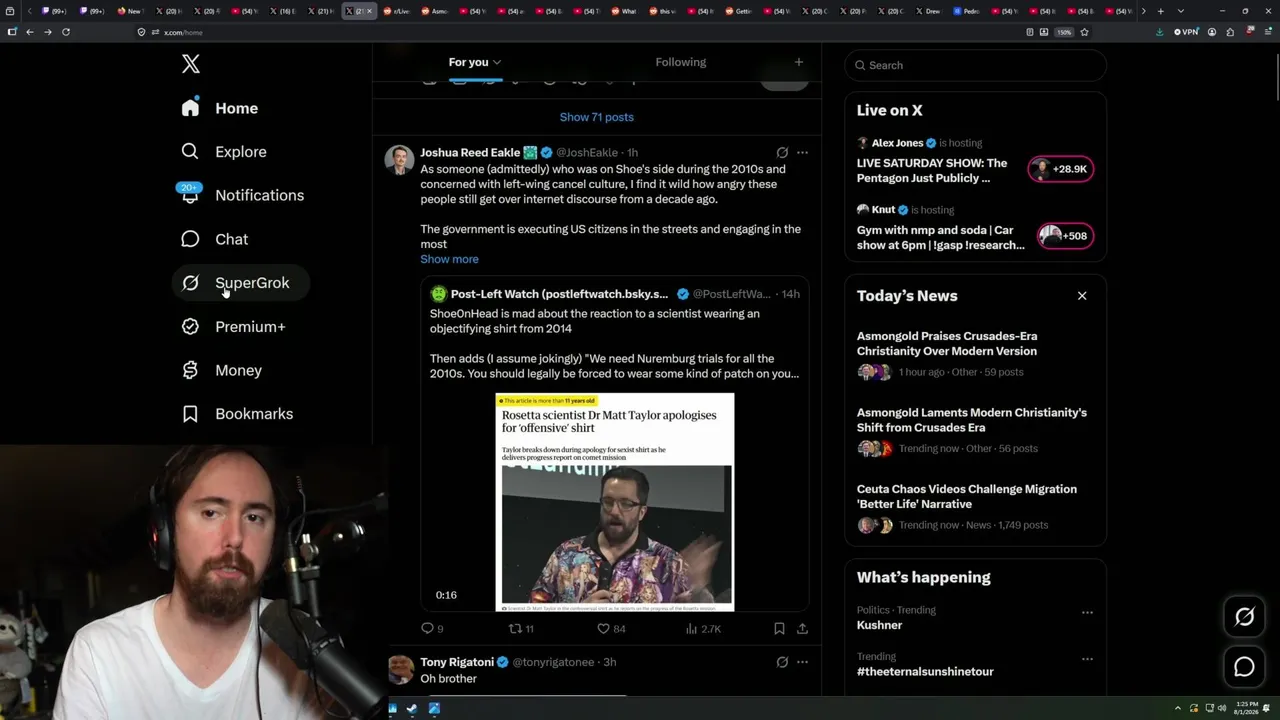Open Tony Rigatoni's profile picture
The width and height of the screenshot is (1280, 720).
(400, 669)
